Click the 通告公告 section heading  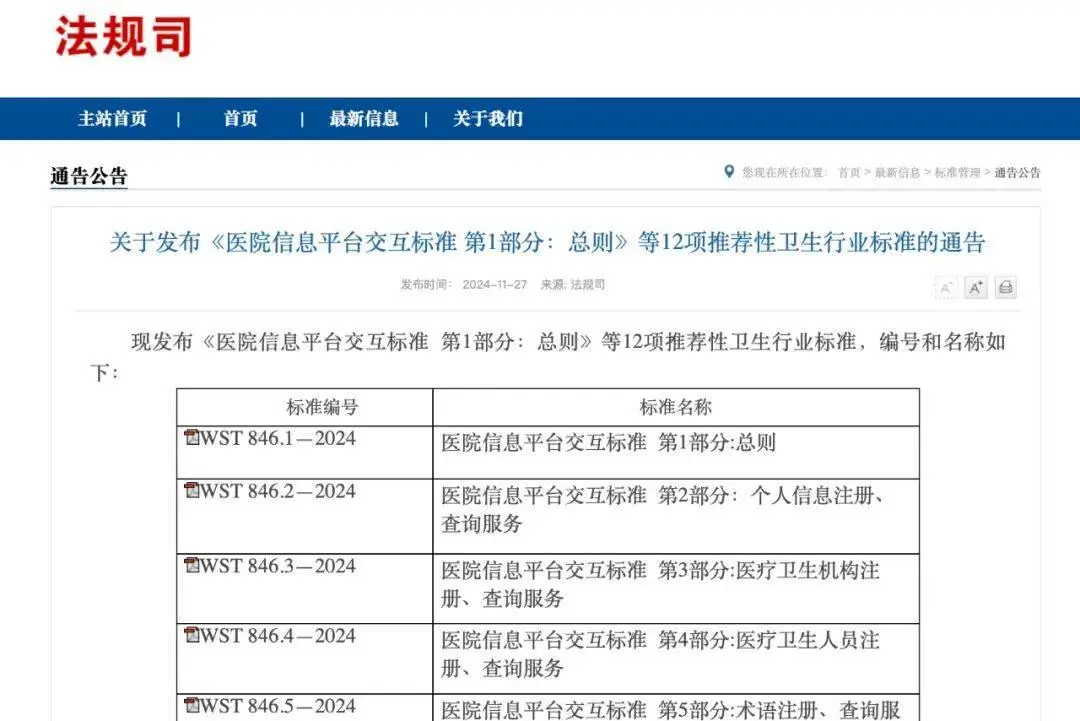(89, 176)
